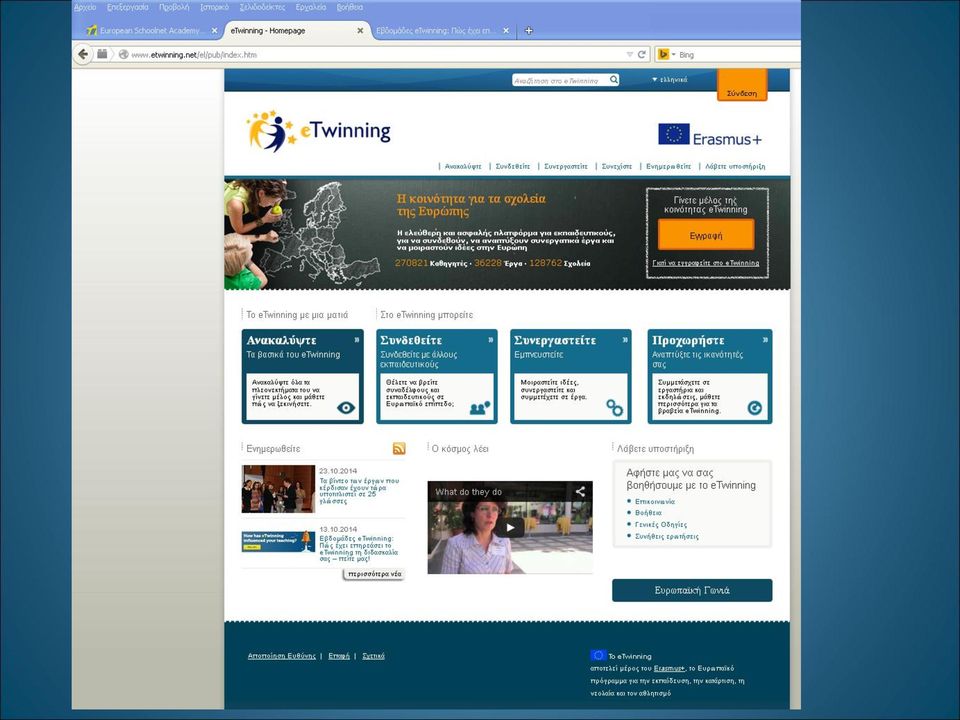Click Συνεχίστε in the site navigation bar

[617, 167]
